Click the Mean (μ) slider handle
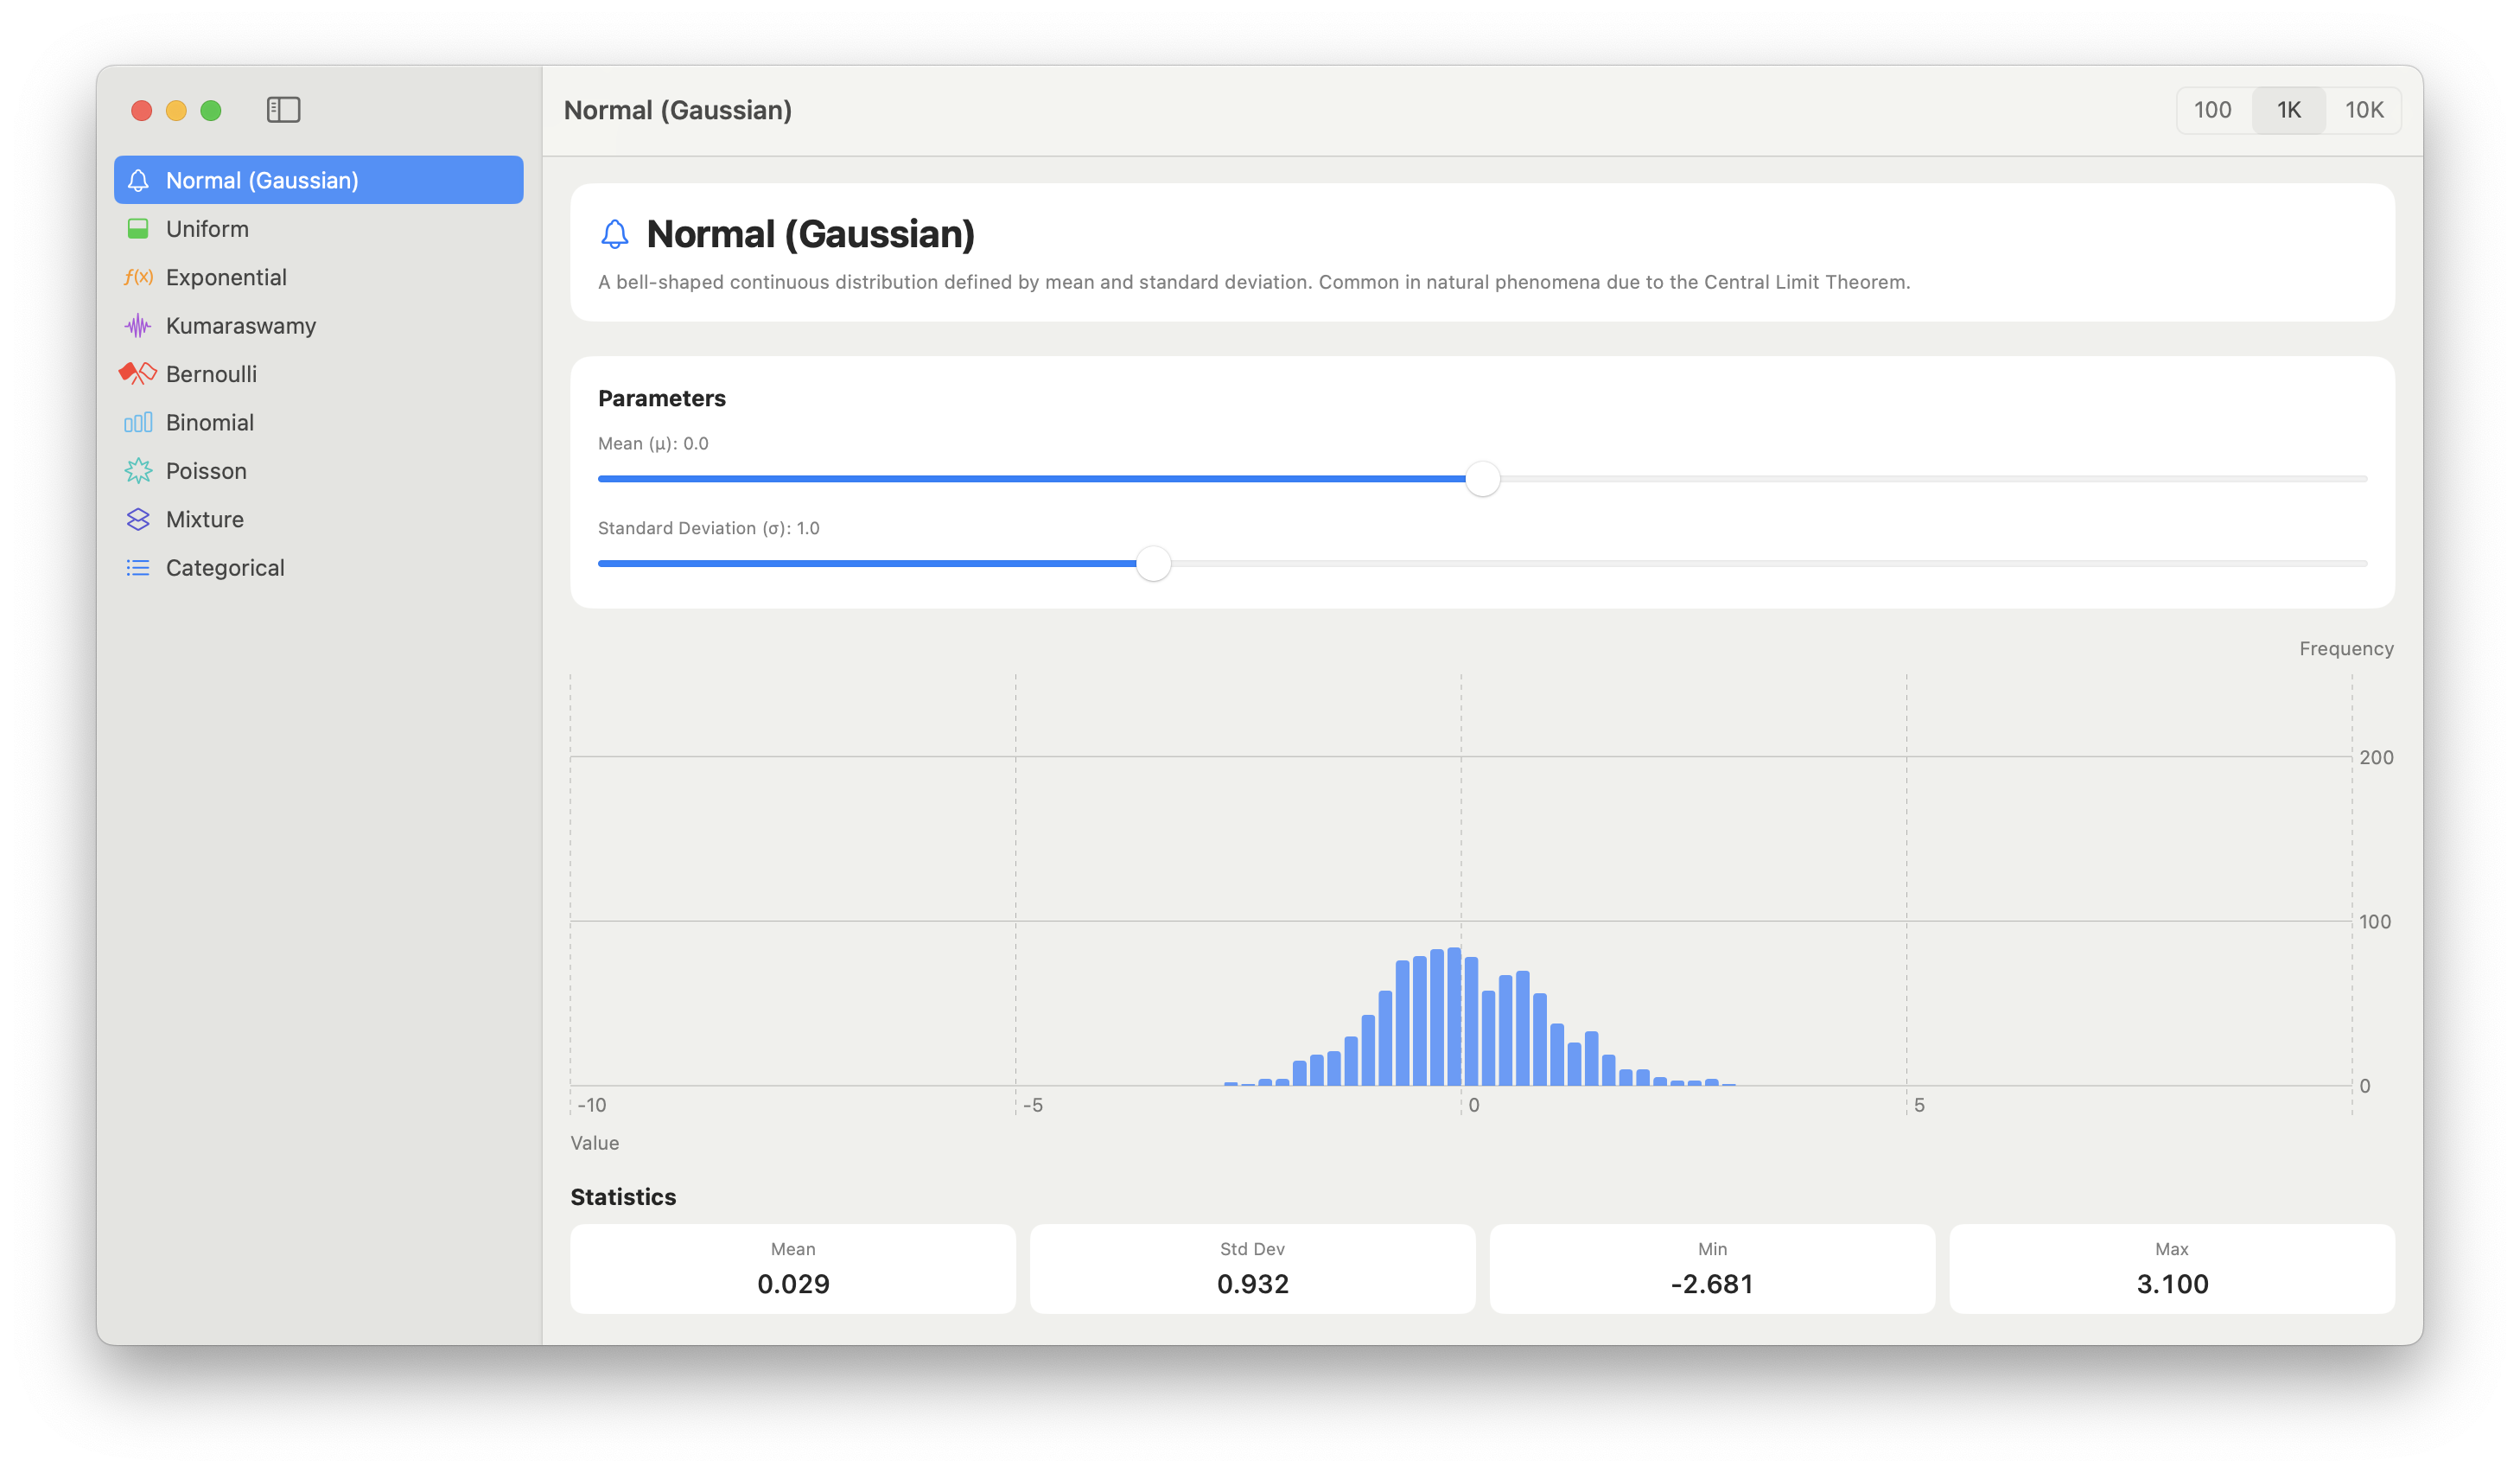Image resolution: width=2520 pixels, height=1473 pixels. click(1482, 479)
